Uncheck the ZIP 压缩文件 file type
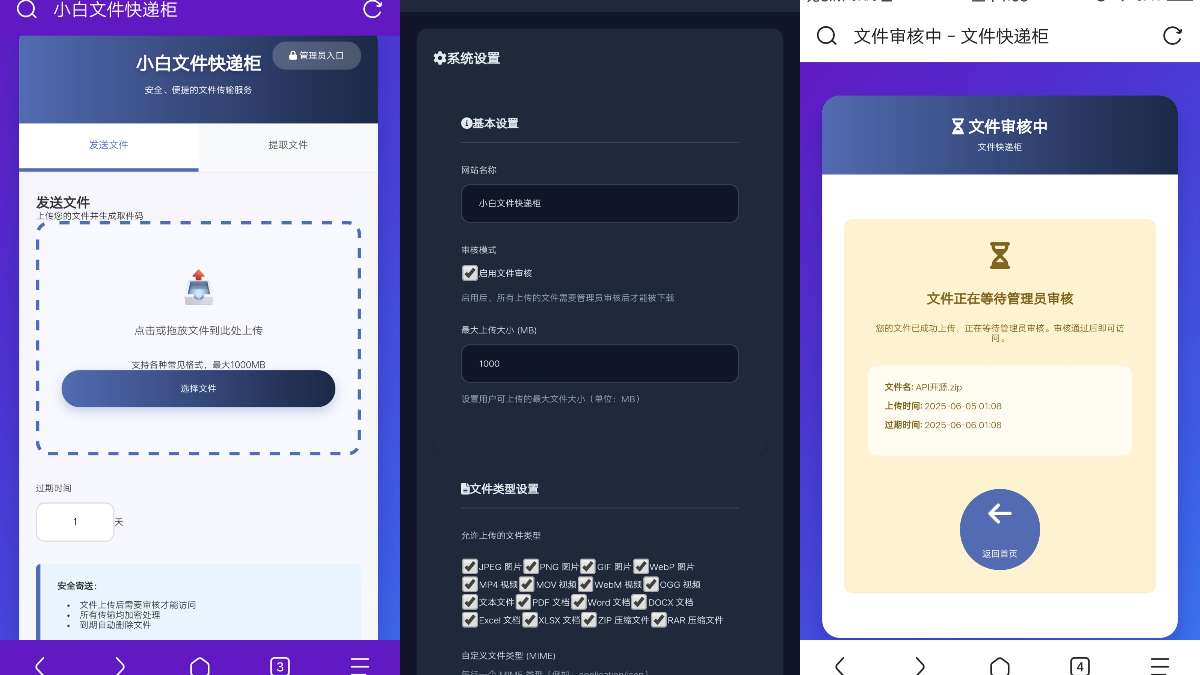Image resolution: width=1200 pixels, height=675 pixels. (589, 620)
